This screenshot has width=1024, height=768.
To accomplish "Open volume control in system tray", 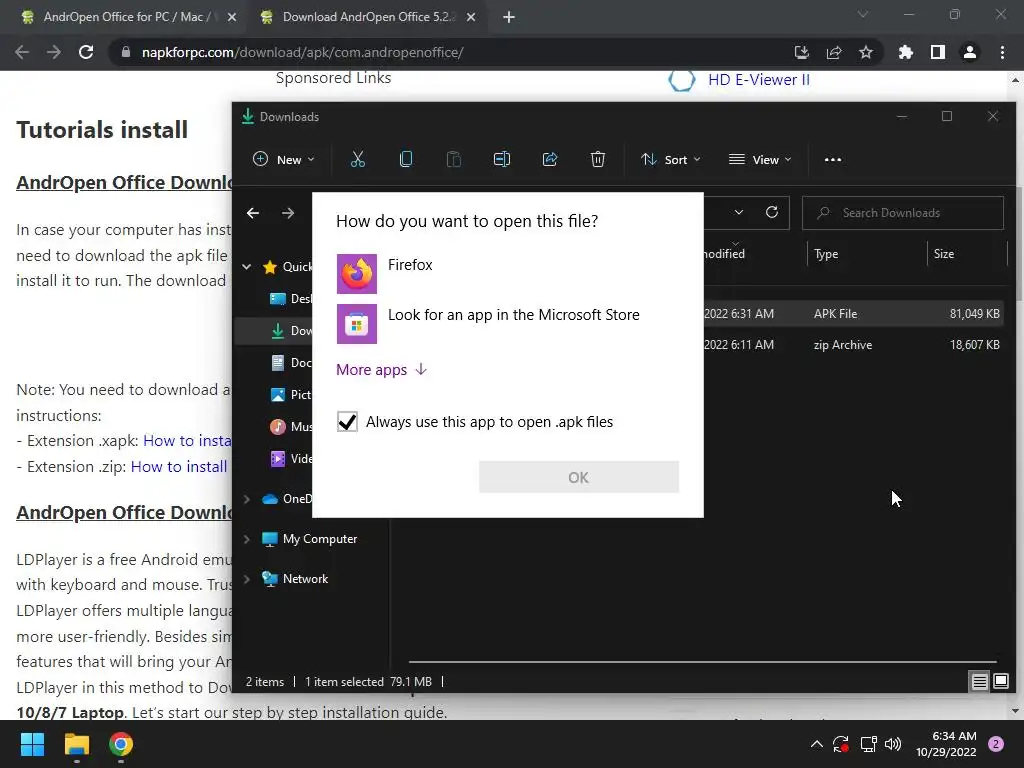I will tap(893, 744).
